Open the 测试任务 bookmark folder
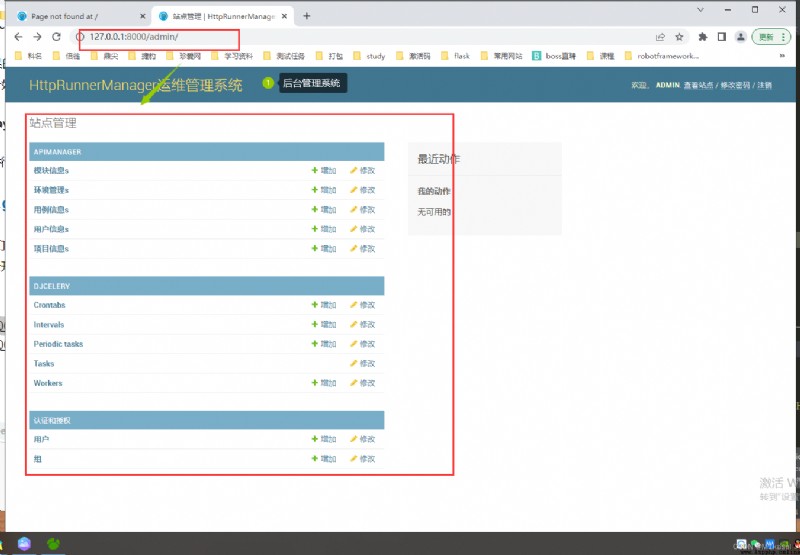 (x=283, y=56)
